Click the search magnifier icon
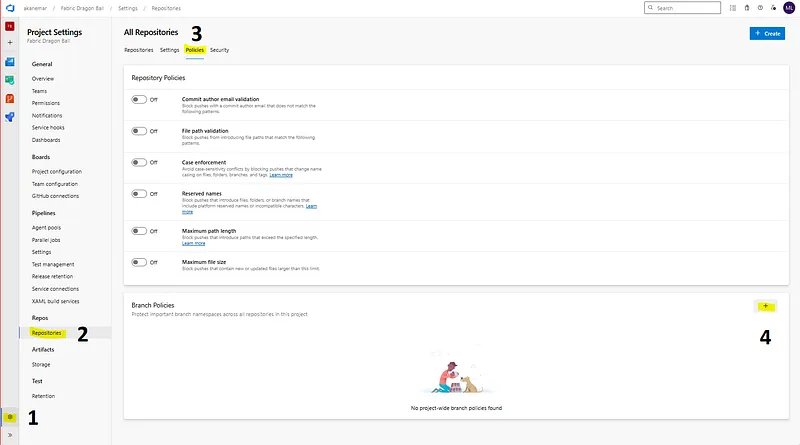Screen dimensions: 800x445 pos(651,8)
